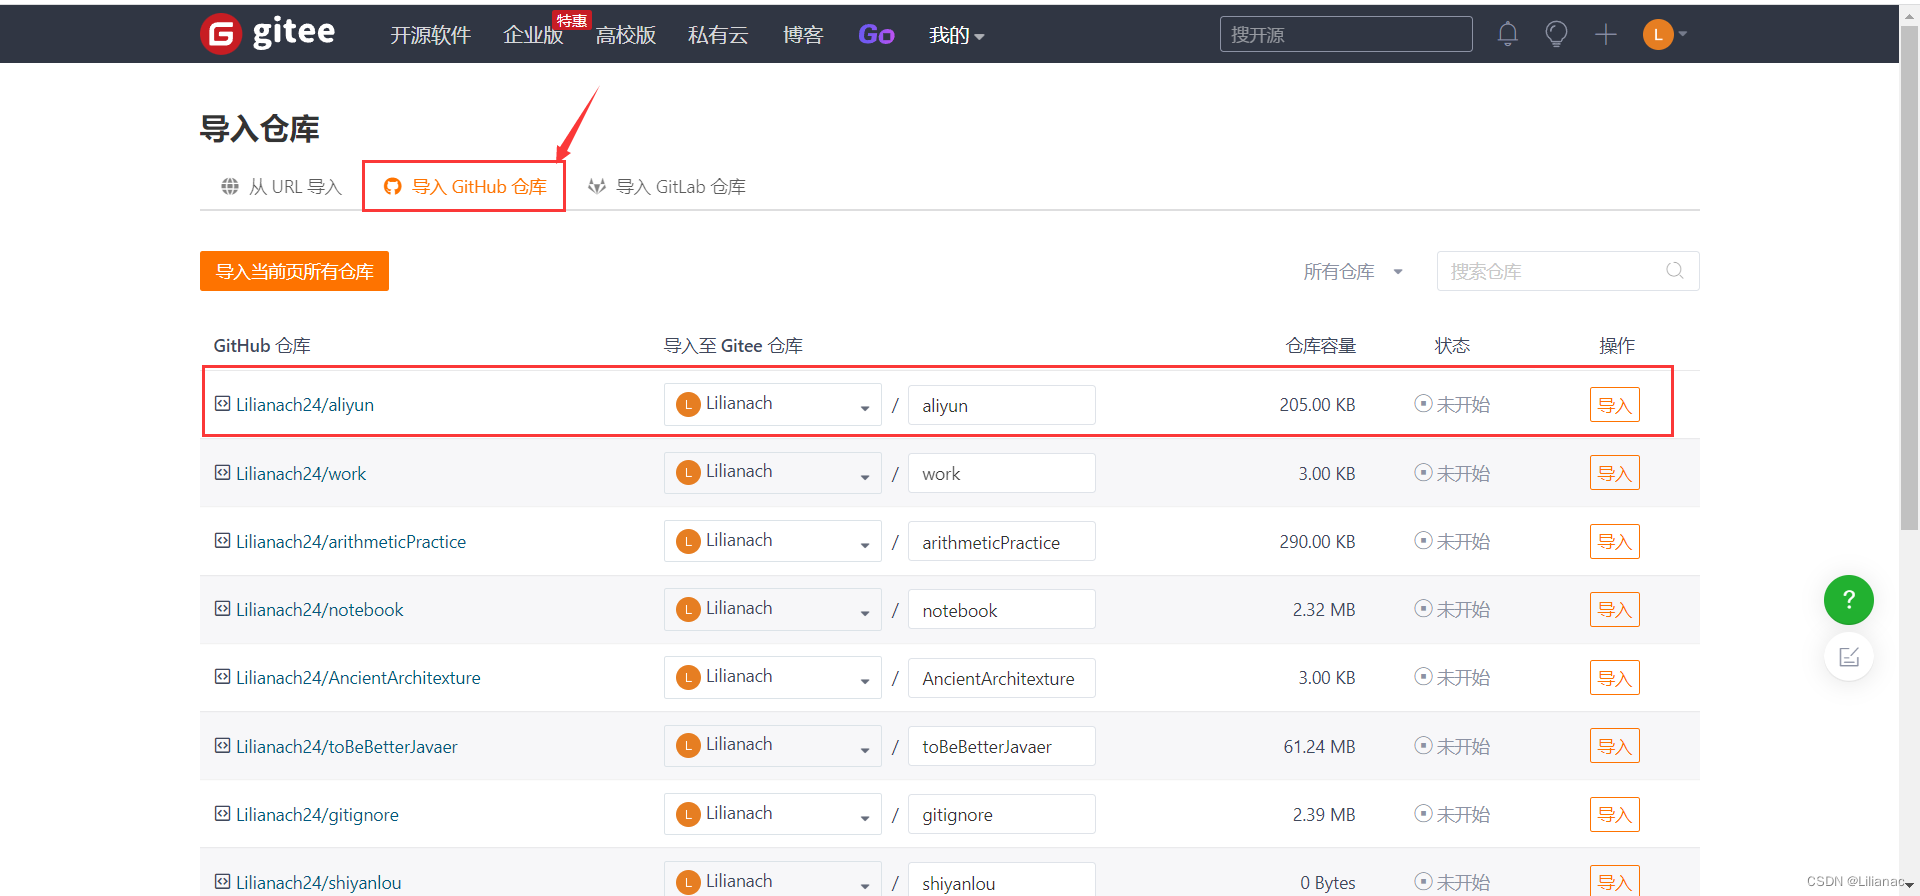Click 导入 button for arithmeticPractice
This screenshot has width=1920, height=896.
1614,541
